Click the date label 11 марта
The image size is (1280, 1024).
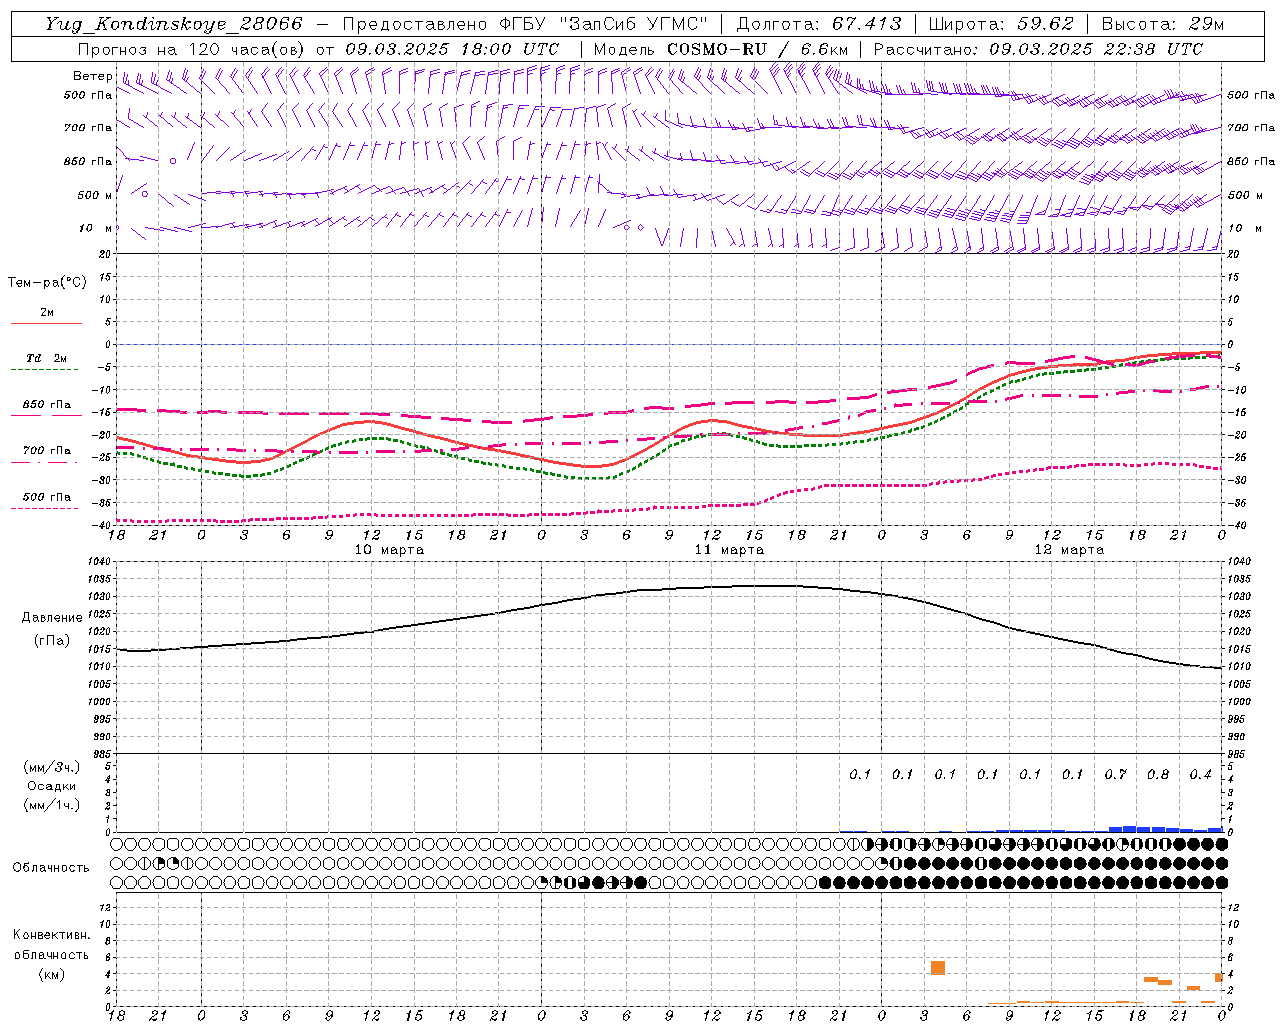[x=729, y=550]
